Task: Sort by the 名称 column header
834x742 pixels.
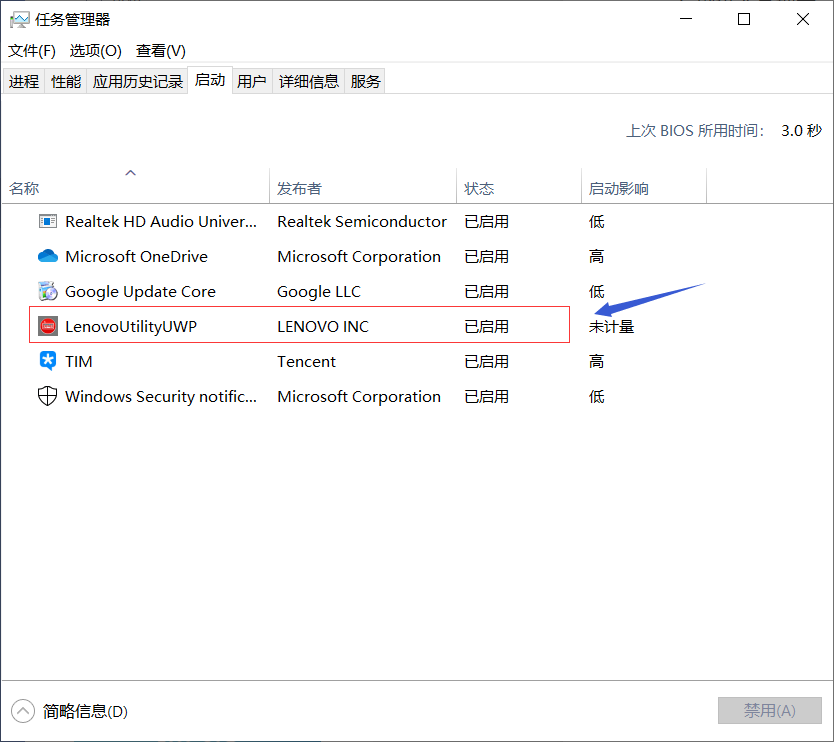Action: click(x=136, y=186)
